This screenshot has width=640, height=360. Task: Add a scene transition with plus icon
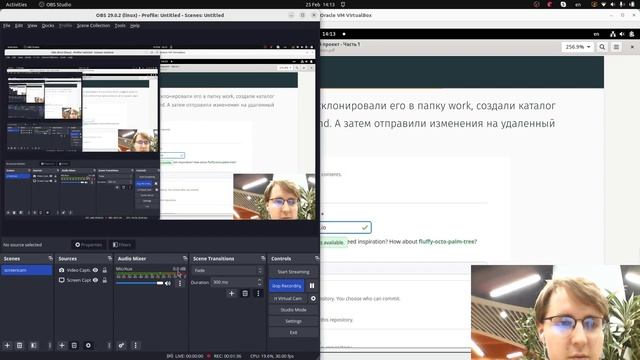pyautogui.click(x=231, y=293)
